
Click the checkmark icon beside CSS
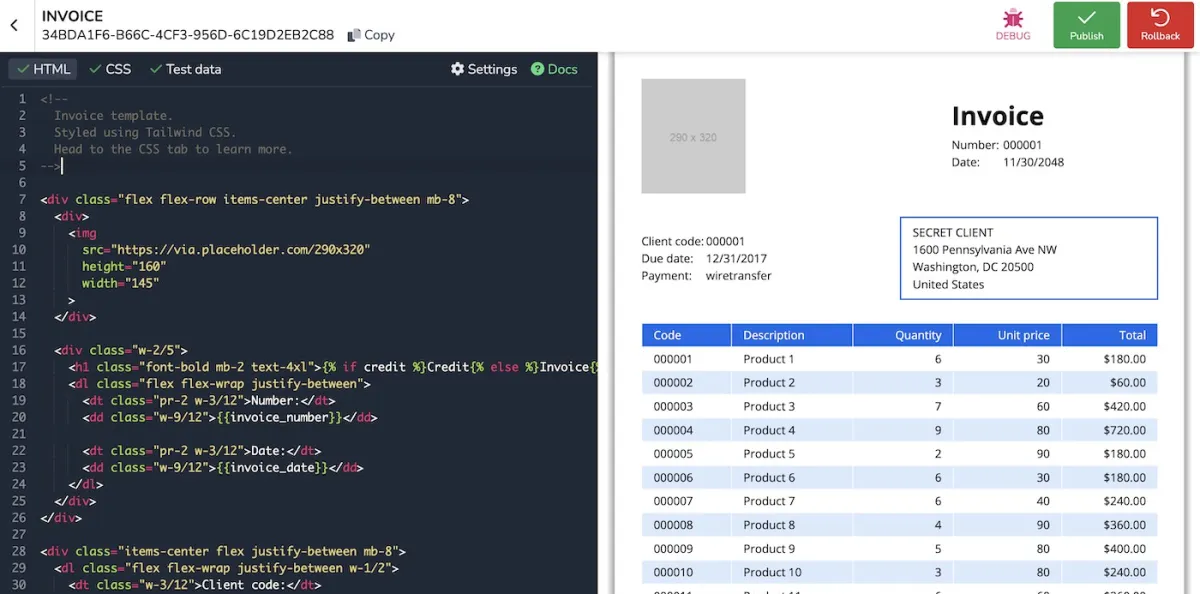point(95,69)
